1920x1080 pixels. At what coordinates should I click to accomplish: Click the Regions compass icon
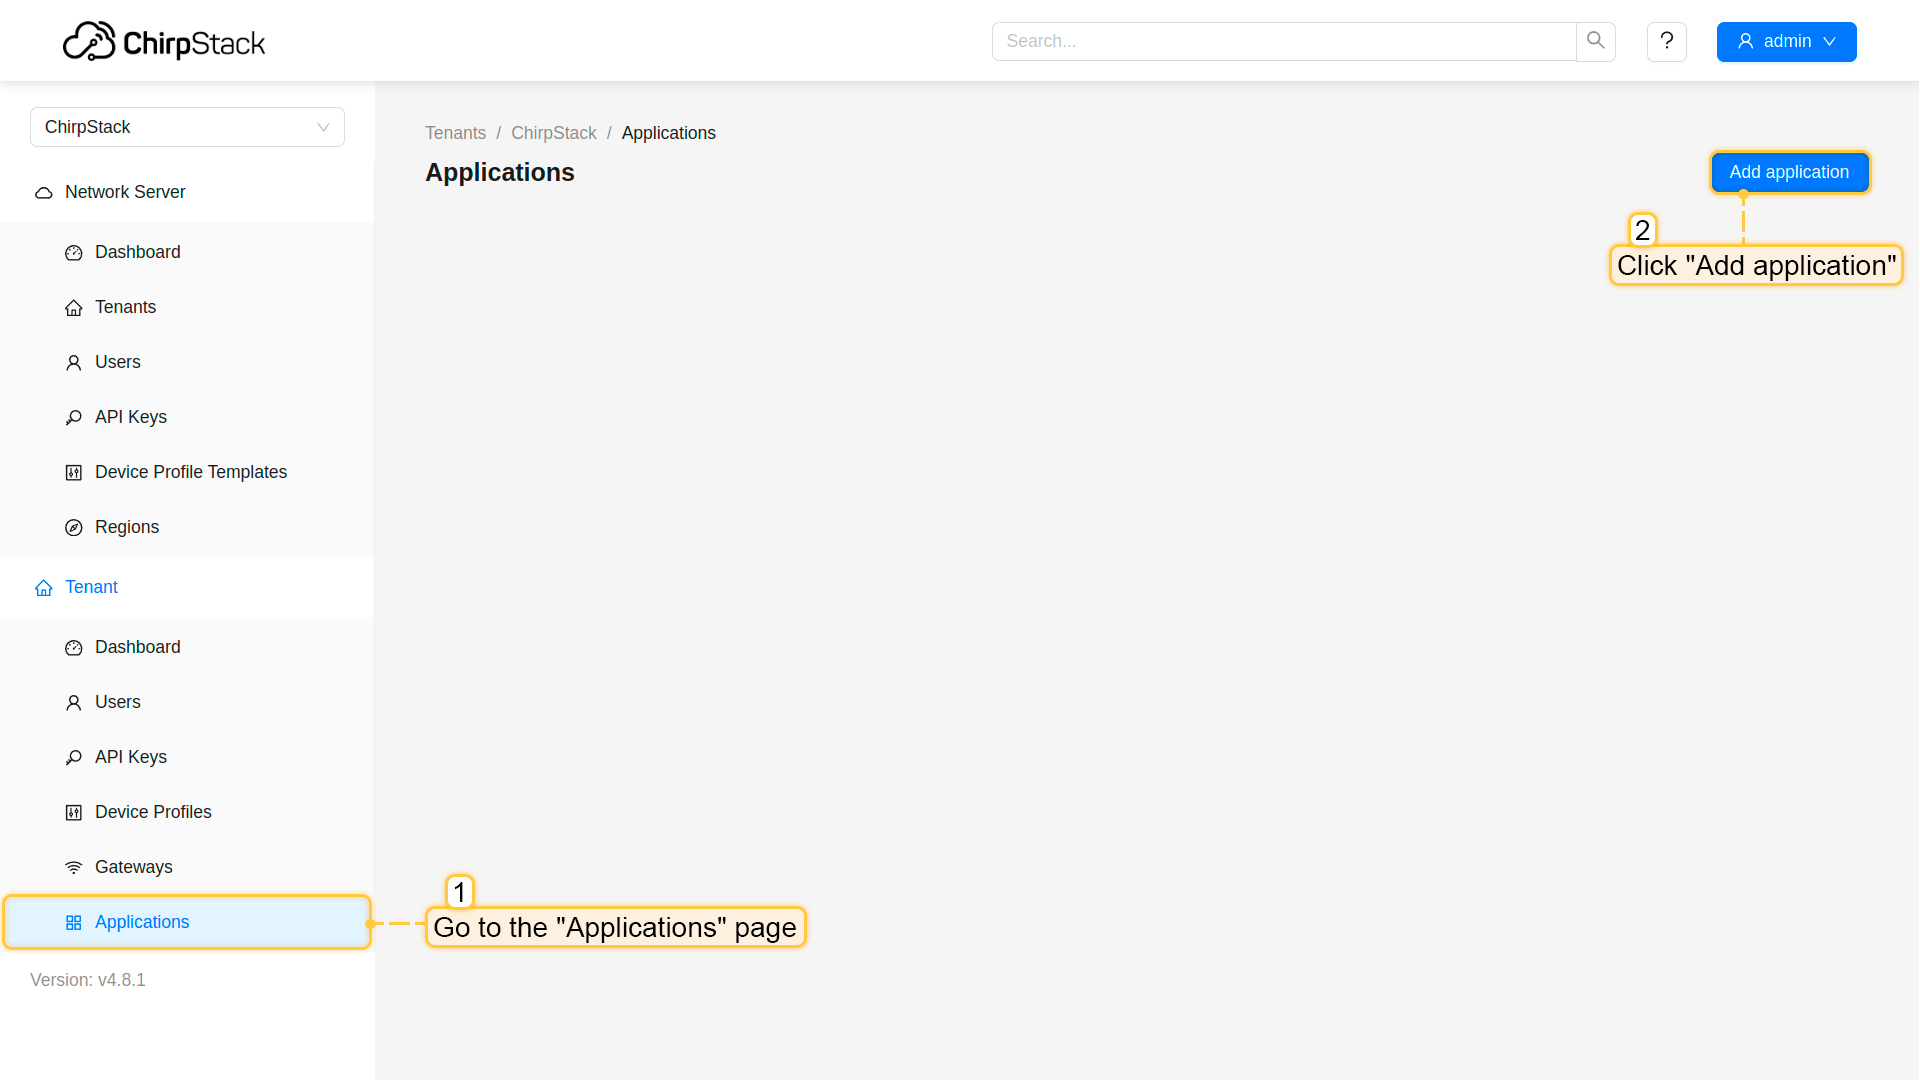[x=74, y=528]
